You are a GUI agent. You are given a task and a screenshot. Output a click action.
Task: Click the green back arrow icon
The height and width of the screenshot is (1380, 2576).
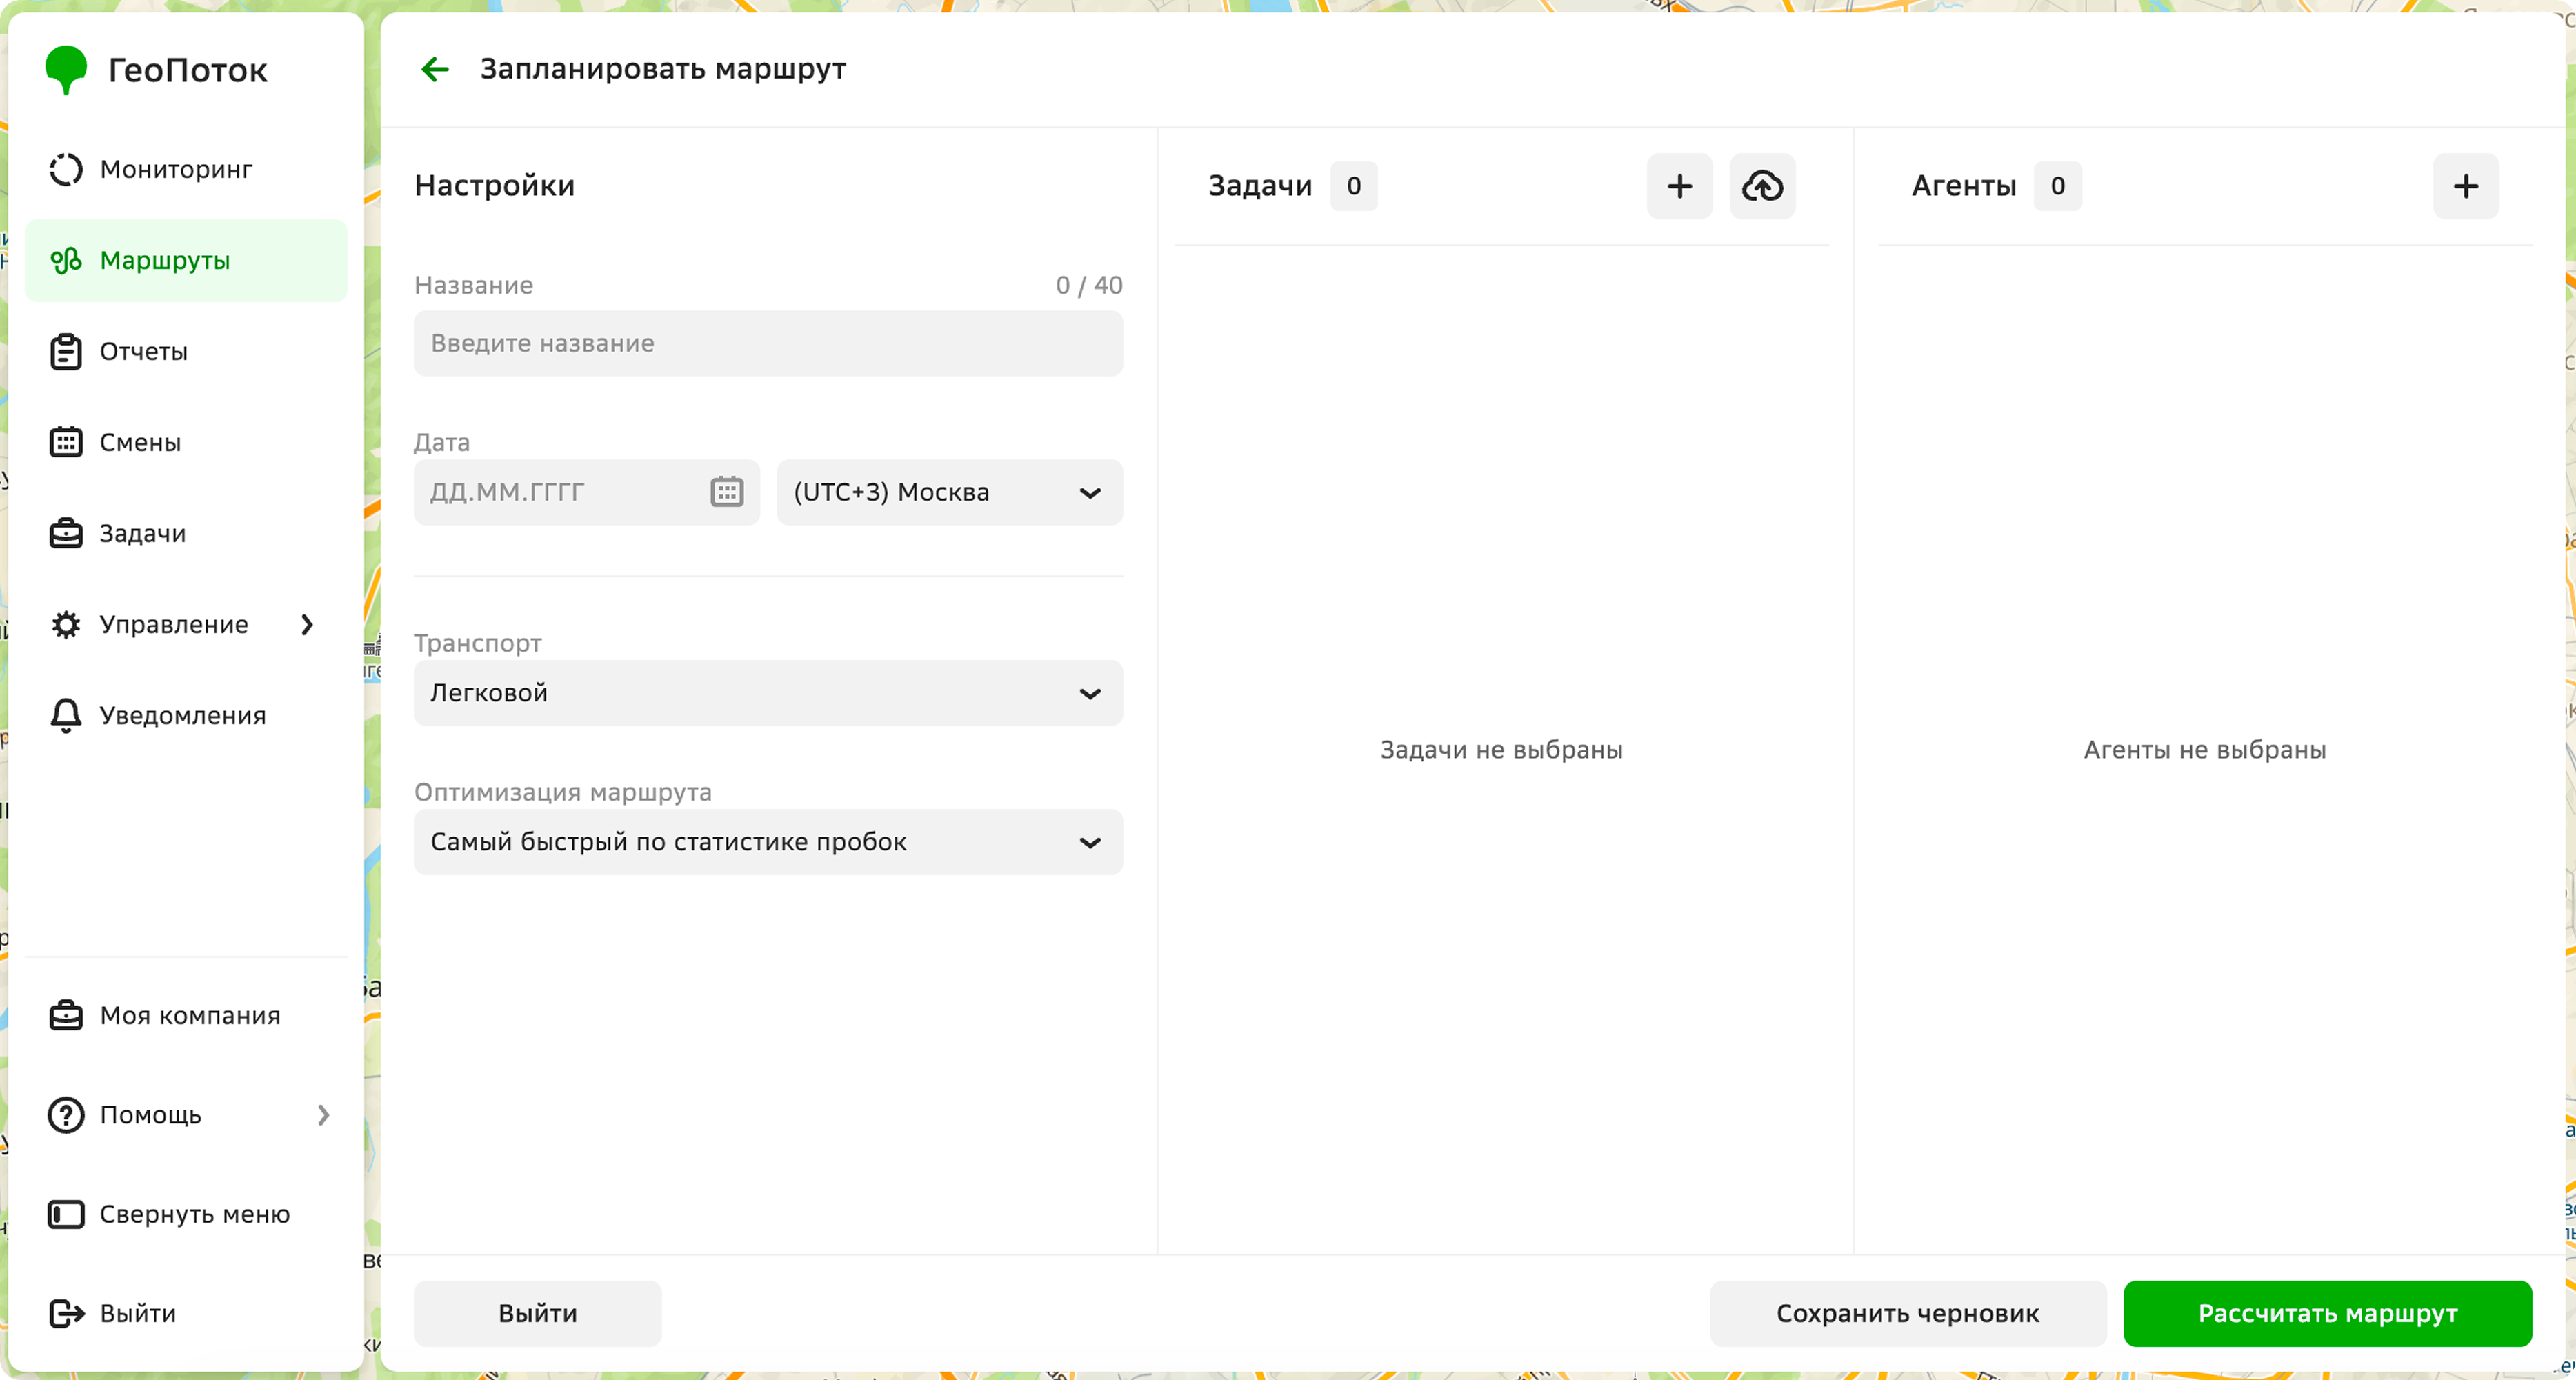click(435, 69)
